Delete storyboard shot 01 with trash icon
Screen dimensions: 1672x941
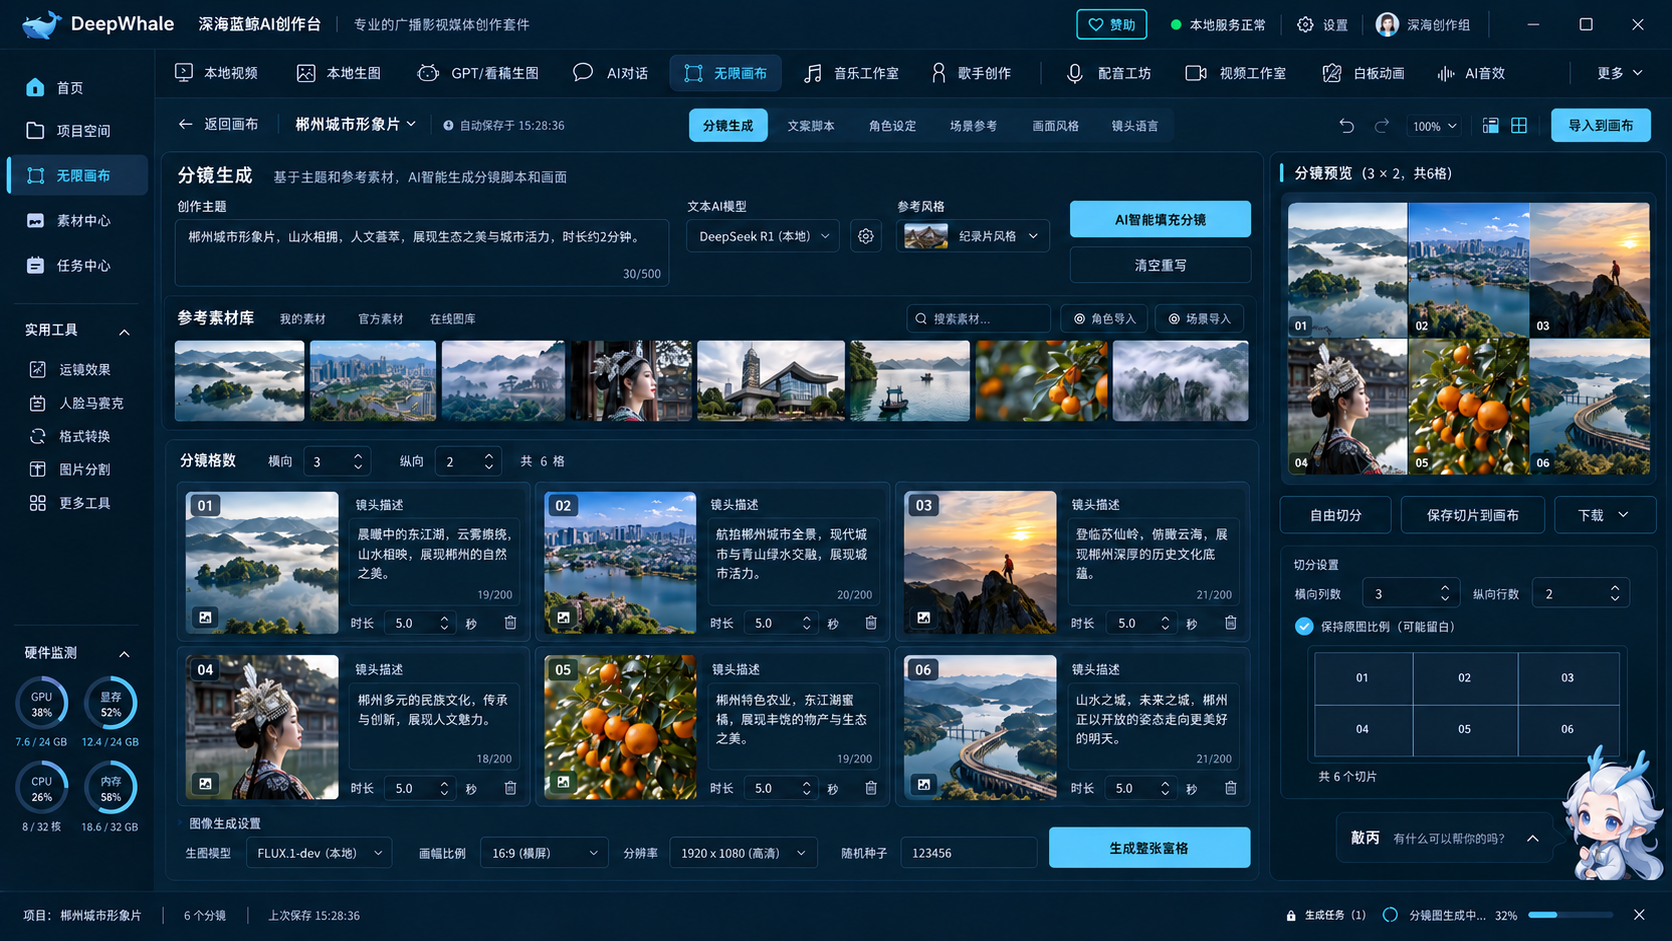510,623
